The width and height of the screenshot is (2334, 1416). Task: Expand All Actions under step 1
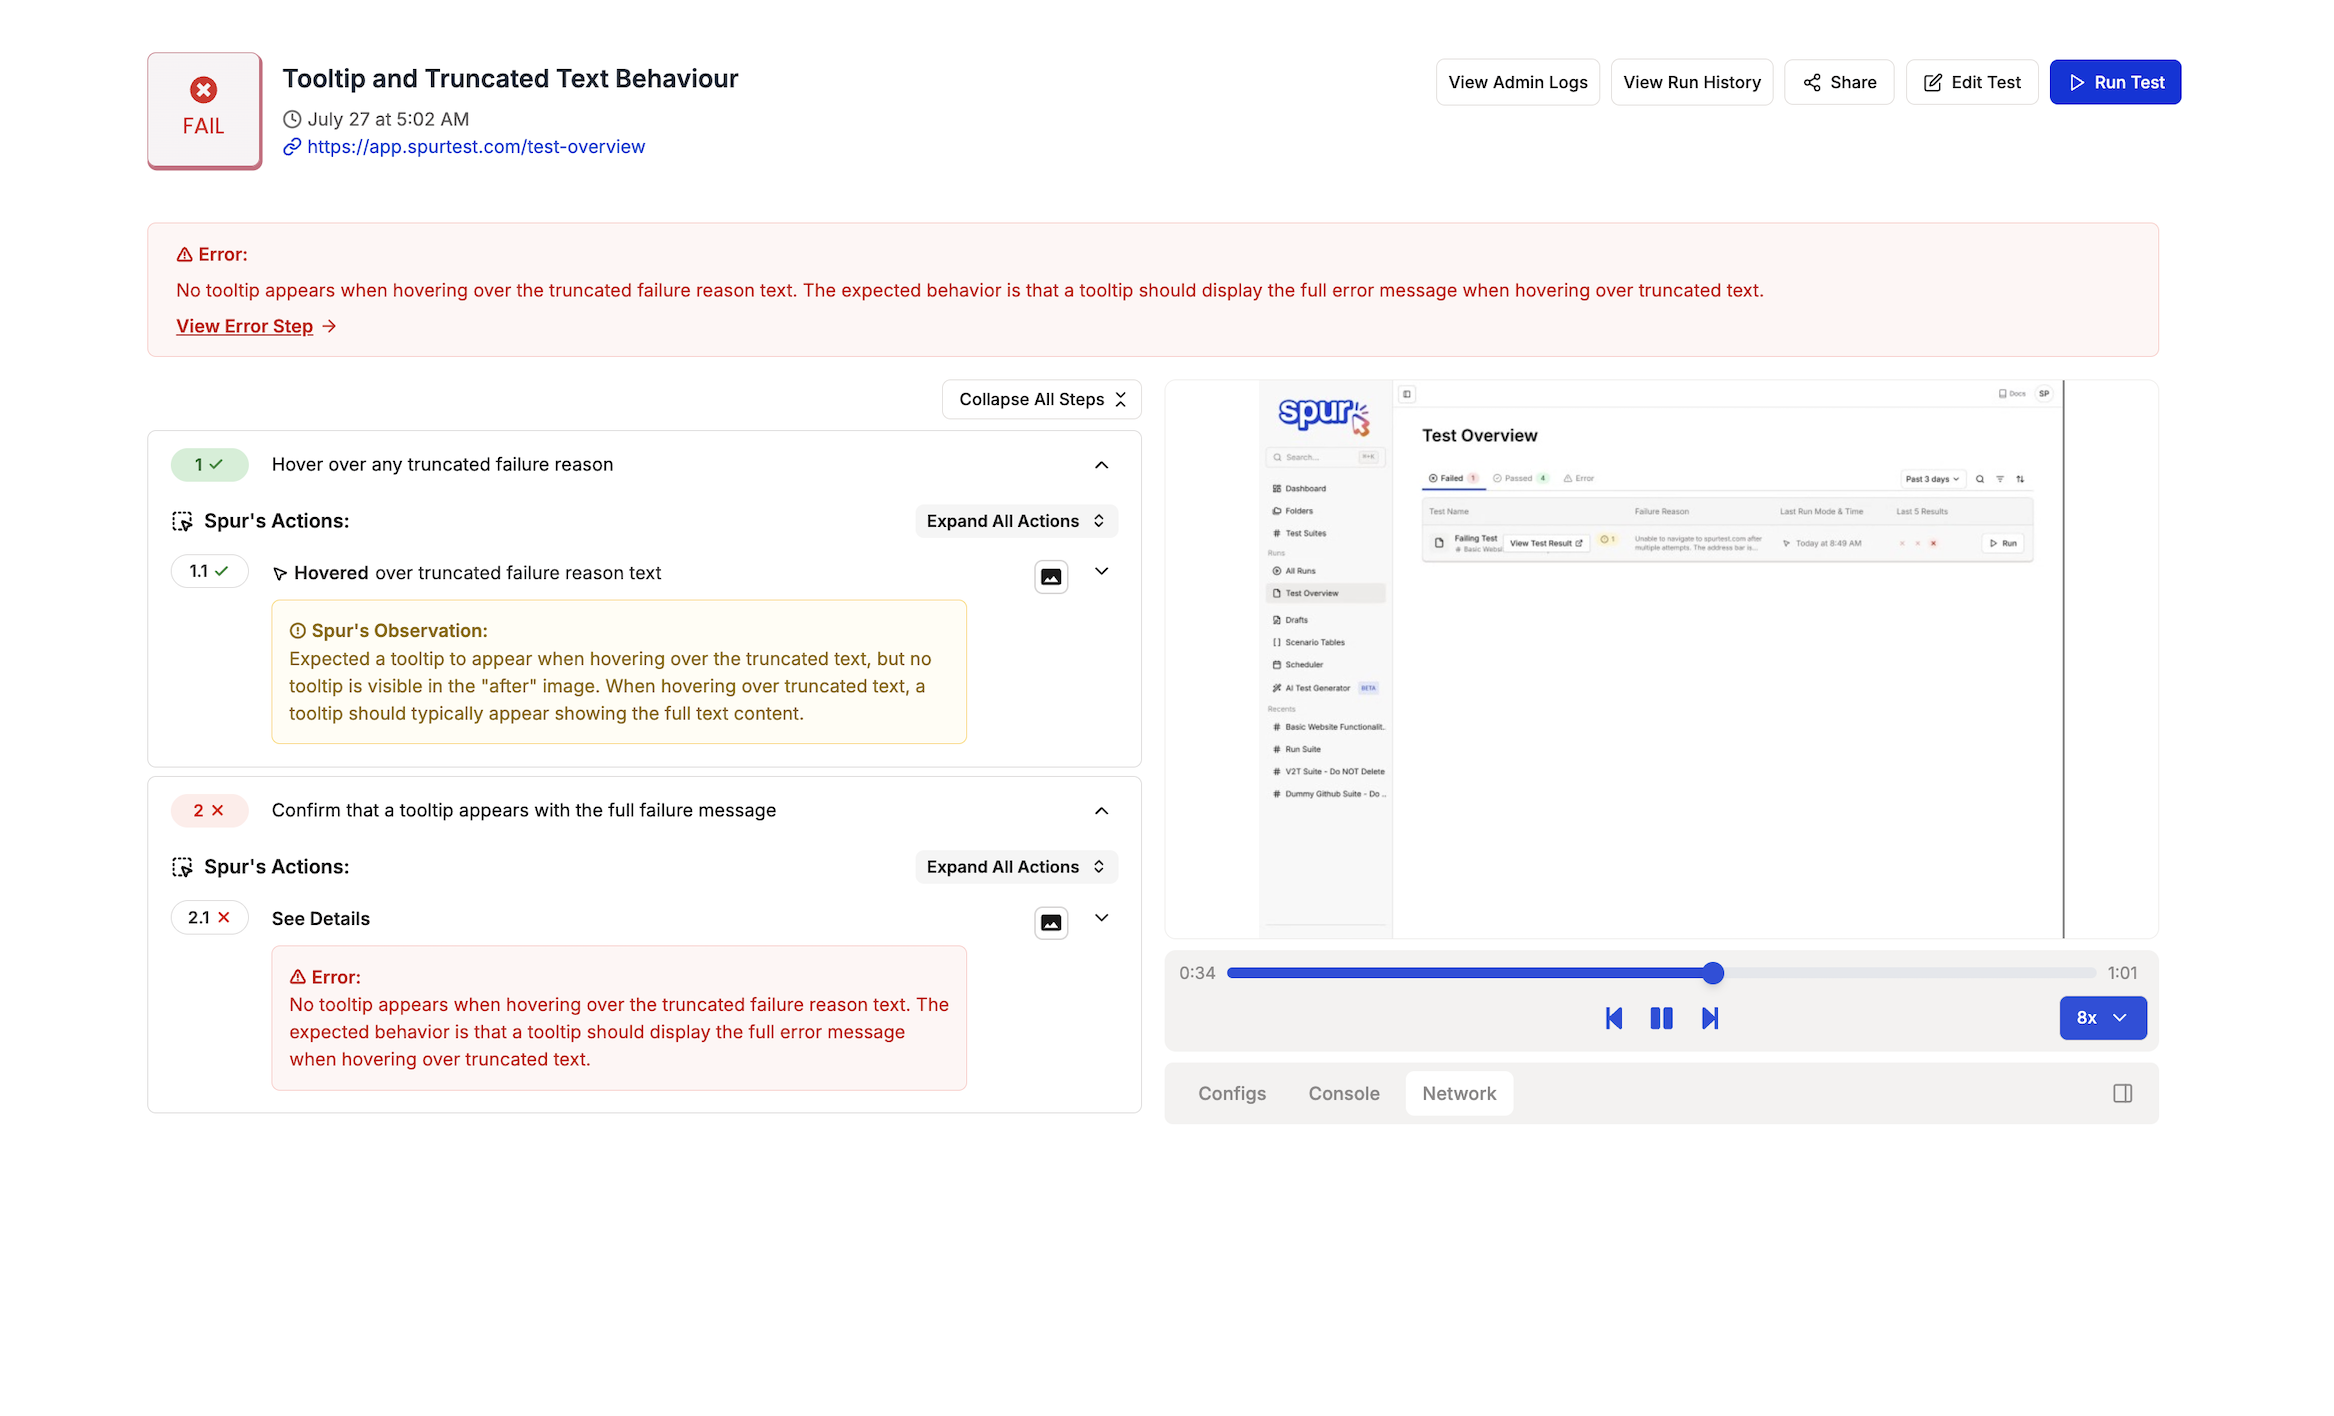(x=1015, y=521)
